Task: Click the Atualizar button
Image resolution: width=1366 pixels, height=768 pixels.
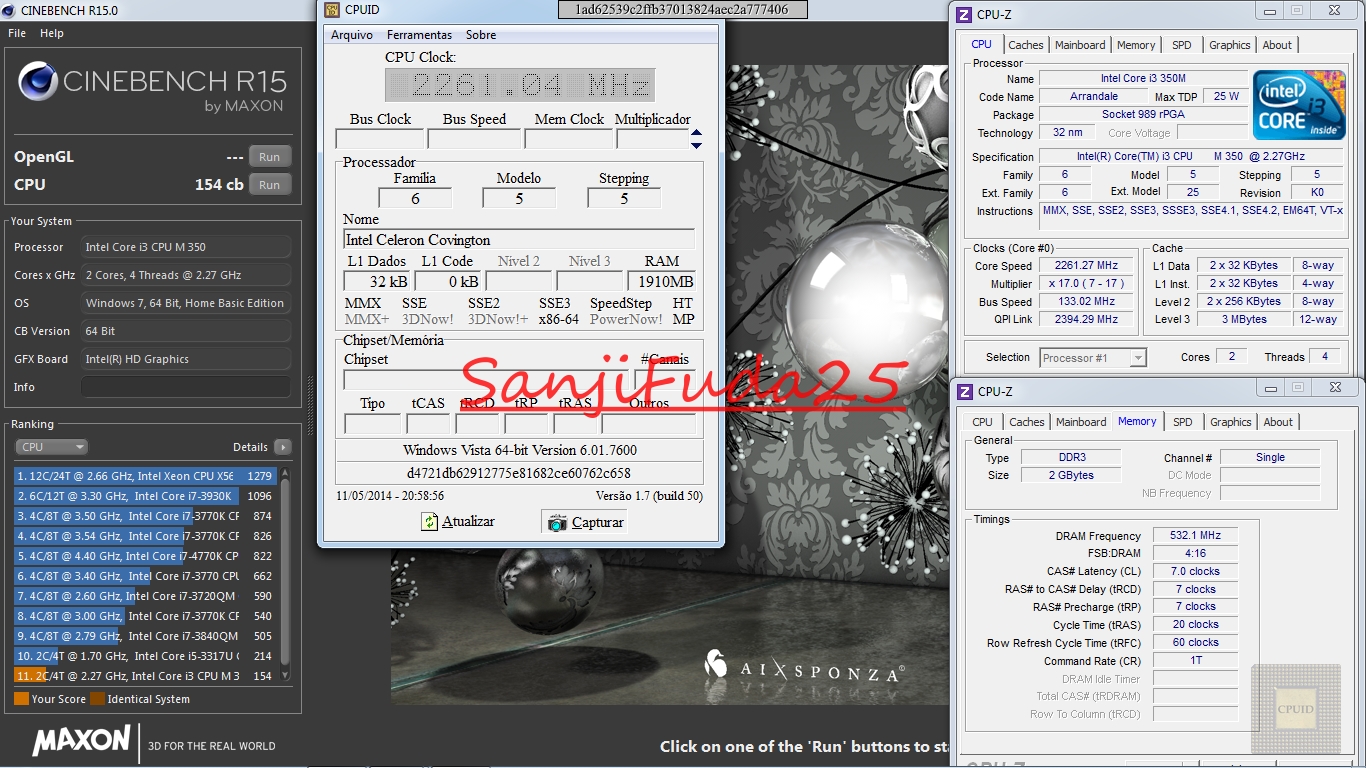Action: [x=458, y=521]
